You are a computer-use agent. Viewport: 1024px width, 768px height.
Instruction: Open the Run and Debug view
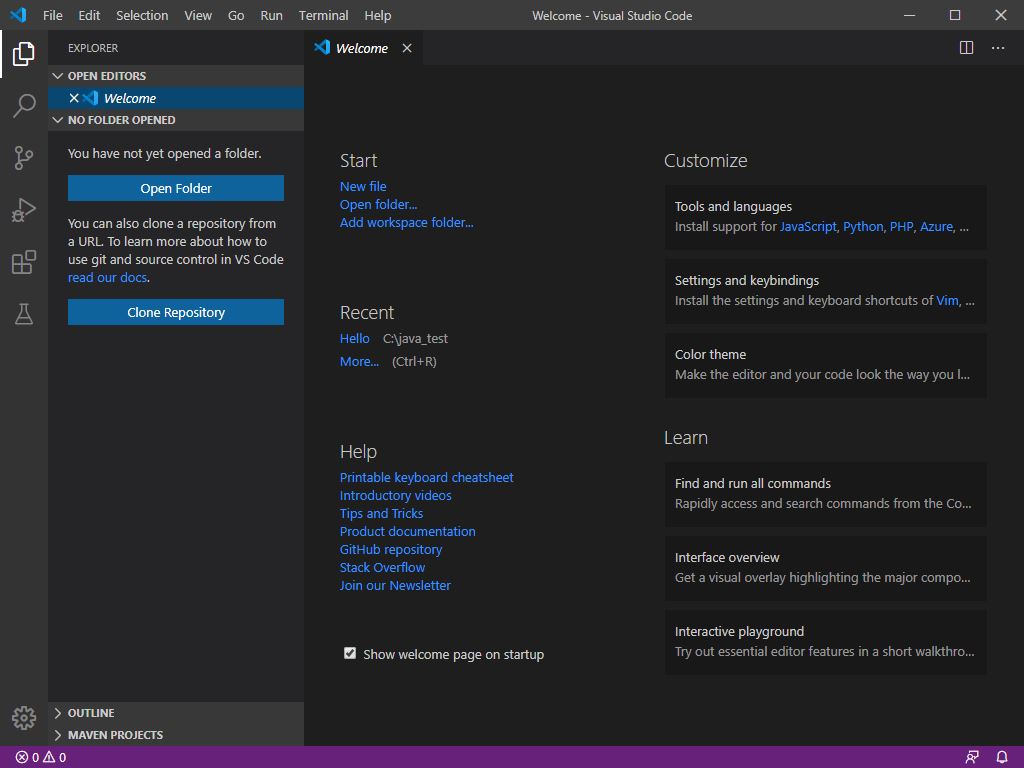point(24,210)
